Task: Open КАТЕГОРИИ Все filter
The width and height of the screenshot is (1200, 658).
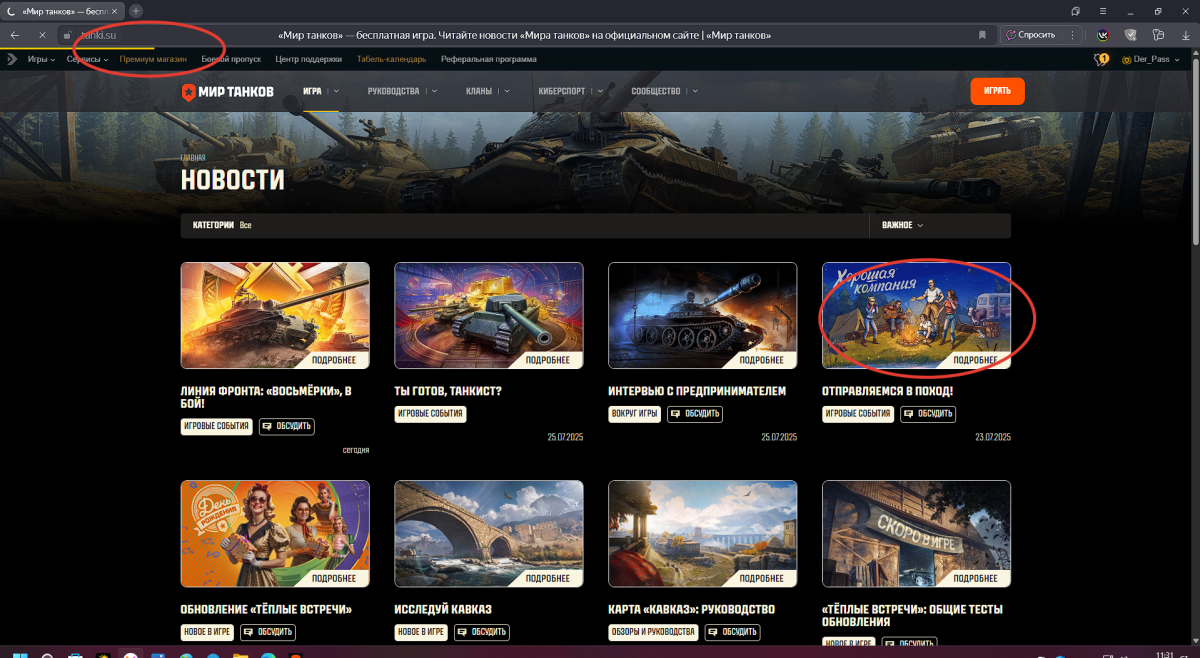Action: tap(222, 225)
